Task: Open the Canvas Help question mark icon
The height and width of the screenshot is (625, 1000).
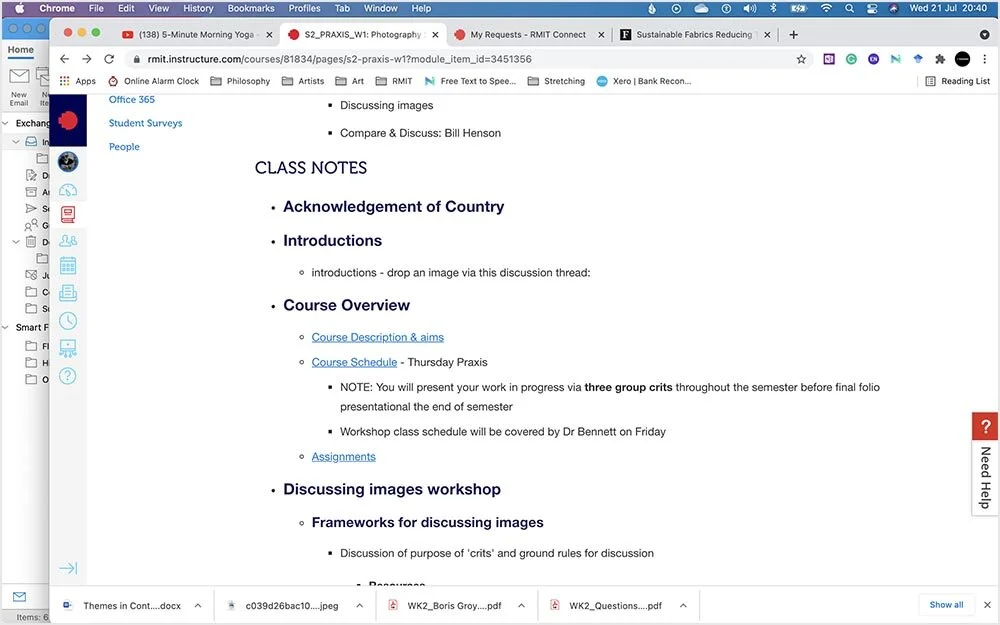Action: pyautogui.click(x=68, y=376)
